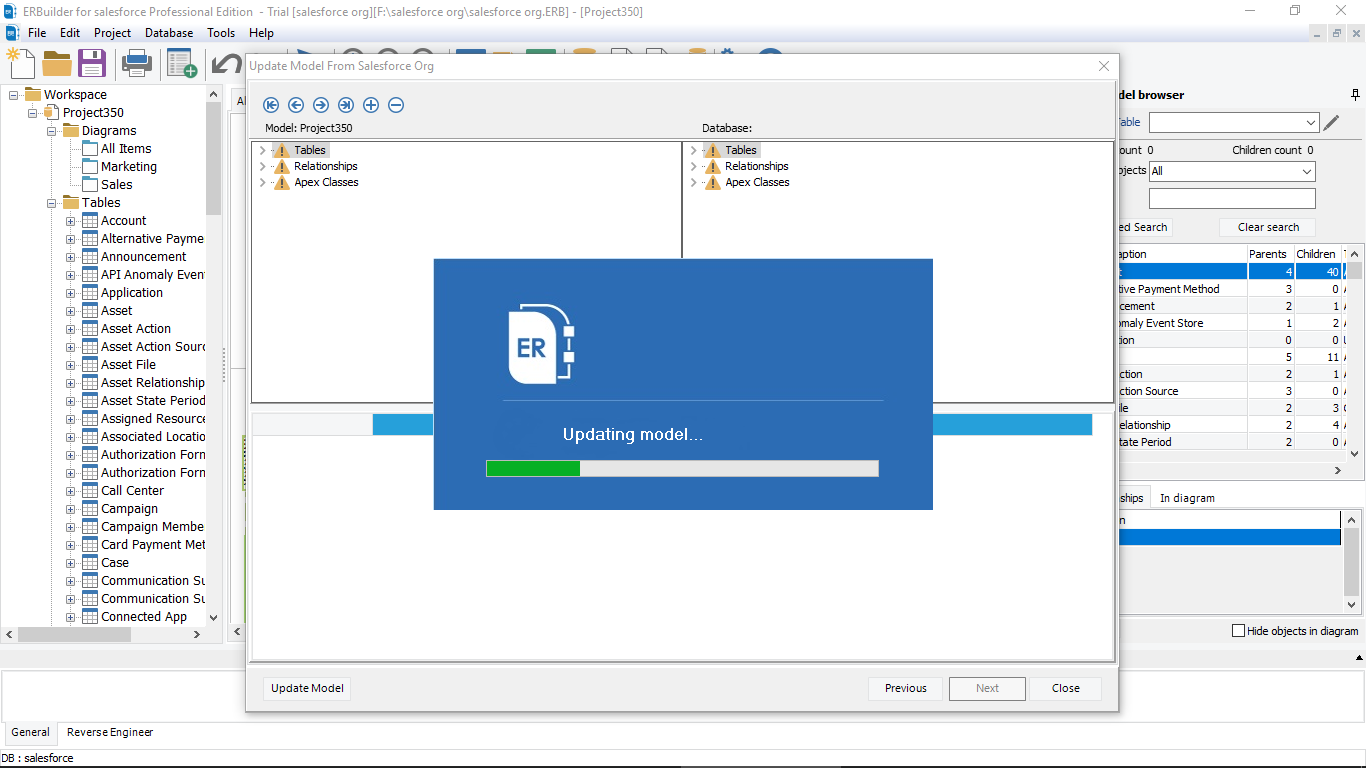Open the File menu

tap(37, 33)
